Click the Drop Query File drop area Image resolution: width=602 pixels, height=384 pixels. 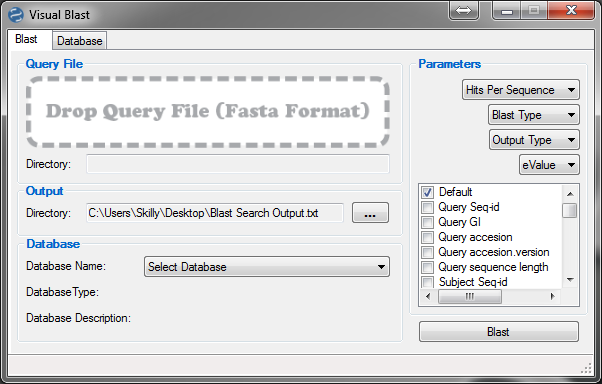(x=208, y=112)
